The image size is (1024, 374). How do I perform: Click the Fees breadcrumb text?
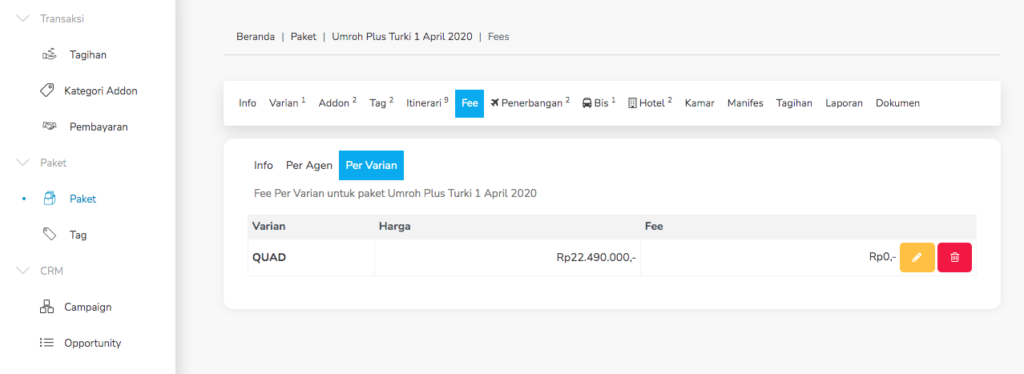coord(498,37)
